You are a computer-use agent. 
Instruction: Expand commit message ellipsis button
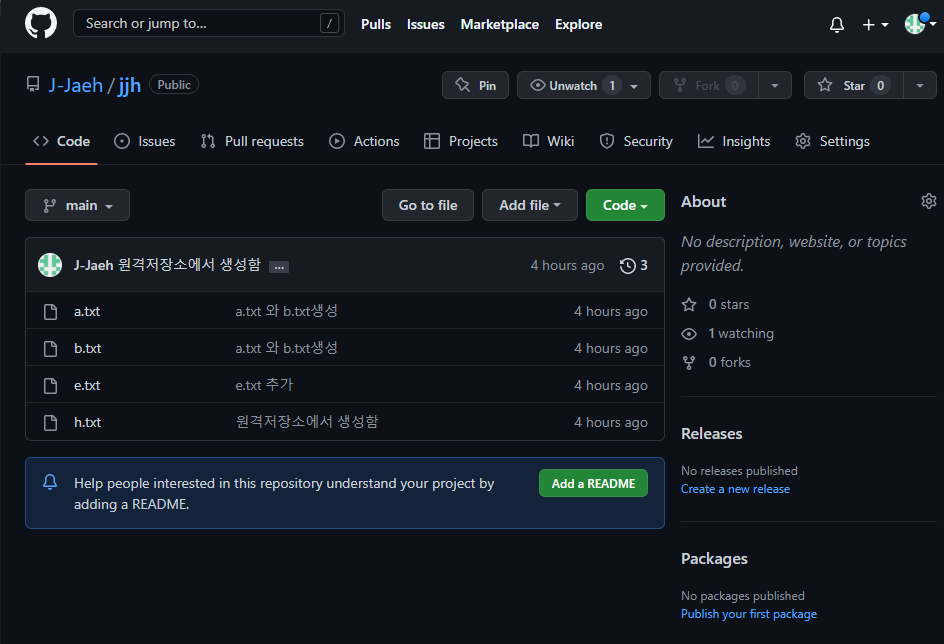279,267
